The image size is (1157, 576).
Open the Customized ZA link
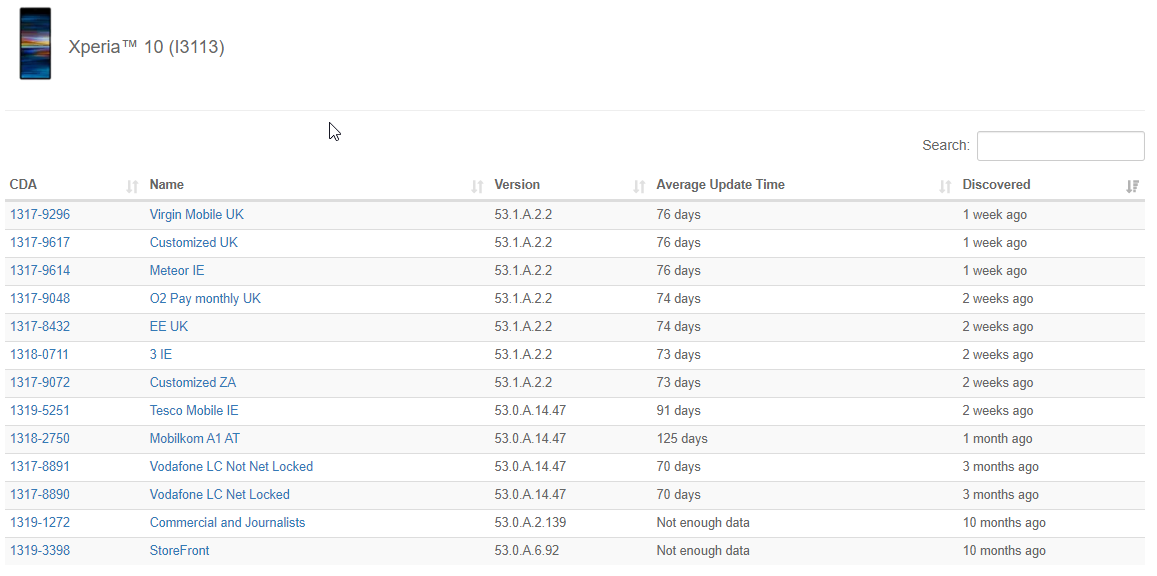point(193,383)
